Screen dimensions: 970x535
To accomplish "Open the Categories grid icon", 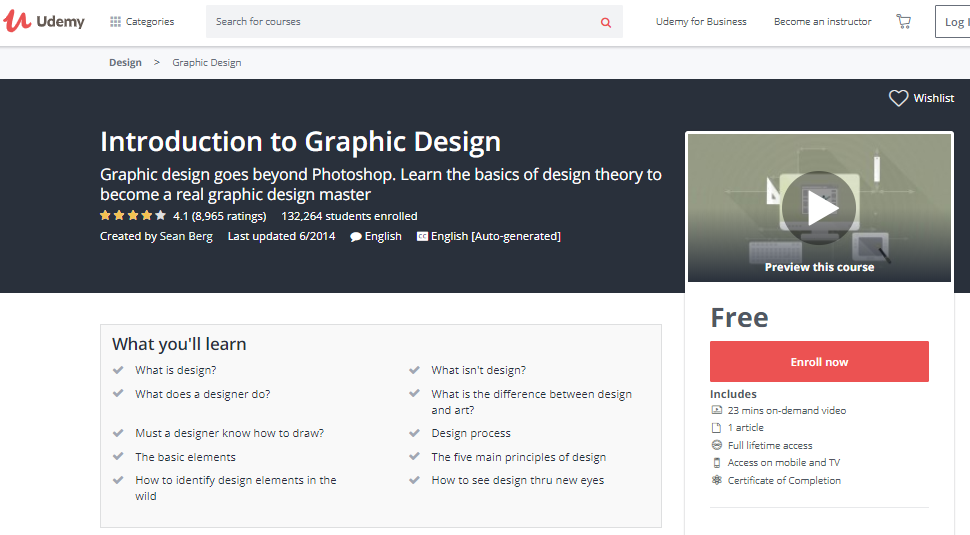I will pos(115,22).
